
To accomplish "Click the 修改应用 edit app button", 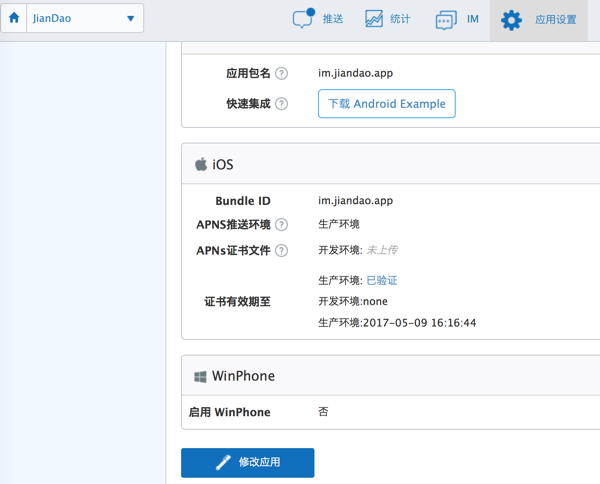I will pos(248,463).
